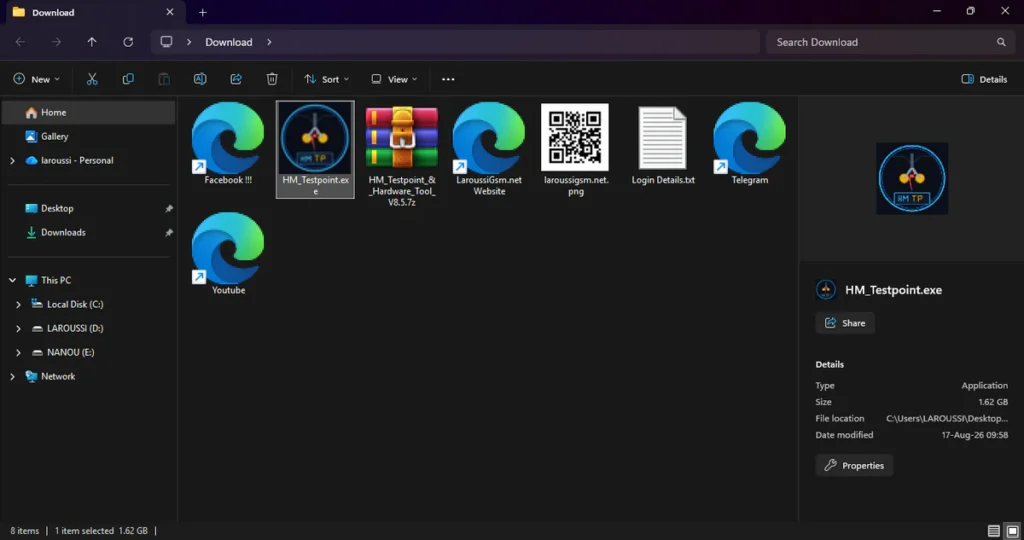1024x540 pixels.
Task: Click the HM_Testpoint.exe title in details pane
Action: (893, 290)
